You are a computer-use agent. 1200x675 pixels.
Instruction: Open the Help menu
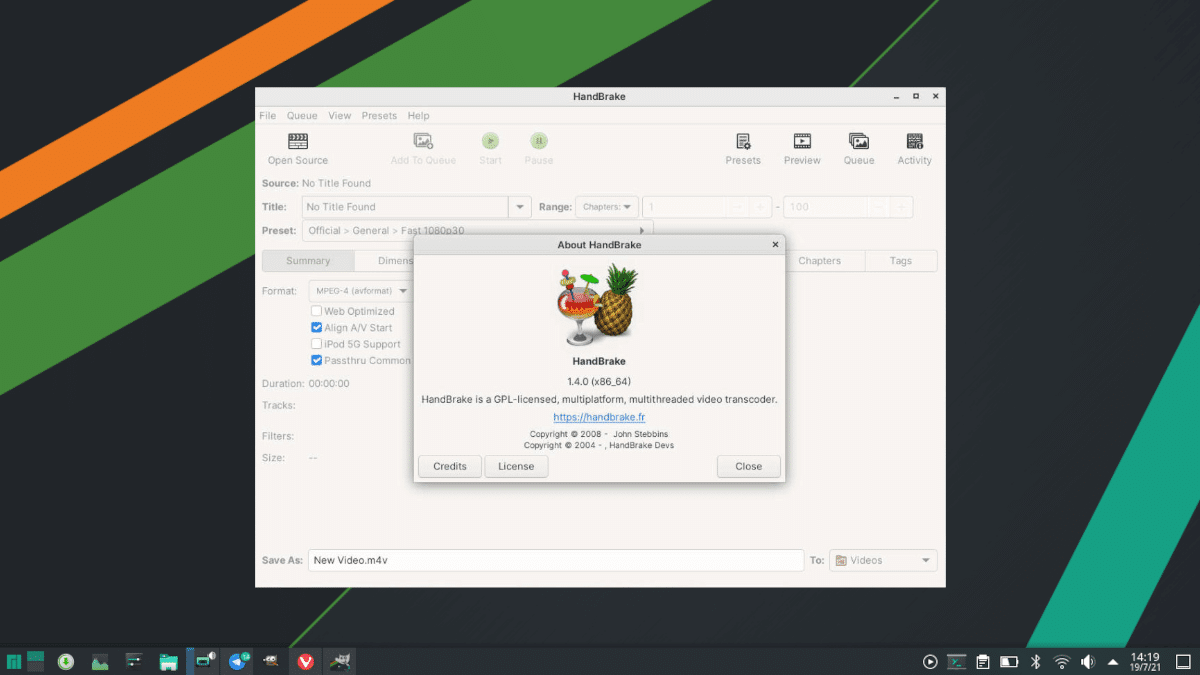(418, 116)
